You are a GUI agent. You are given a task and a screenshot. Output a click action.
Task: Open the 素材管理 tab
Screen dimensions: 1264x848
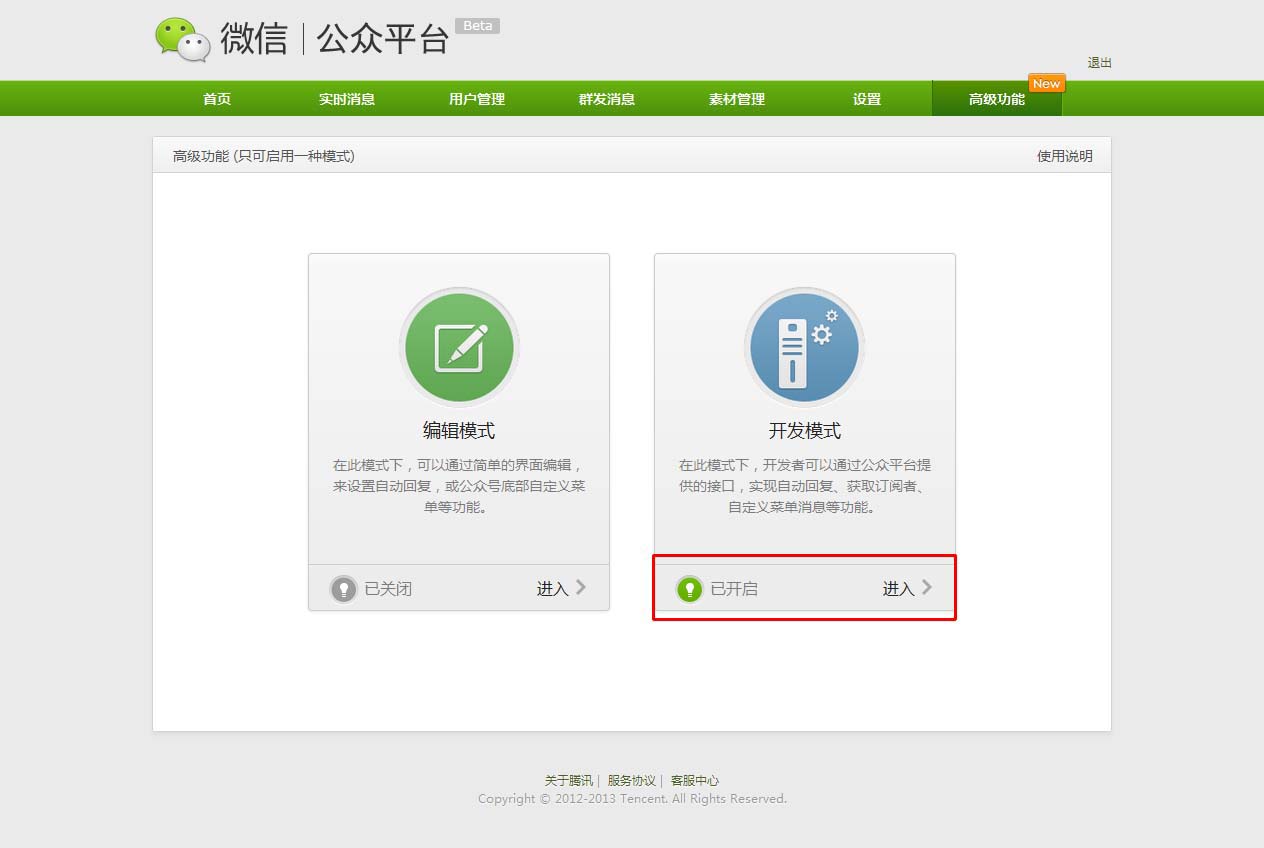coord(737,99)
